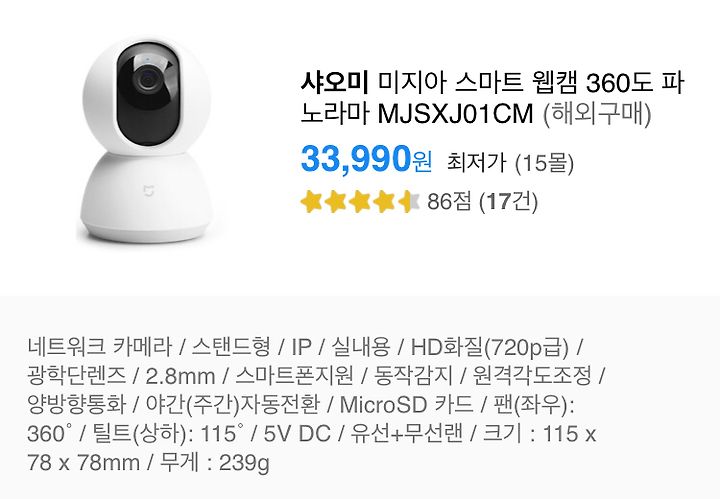
Task: Select the 33,990원 price
Action: pos(366,158)
